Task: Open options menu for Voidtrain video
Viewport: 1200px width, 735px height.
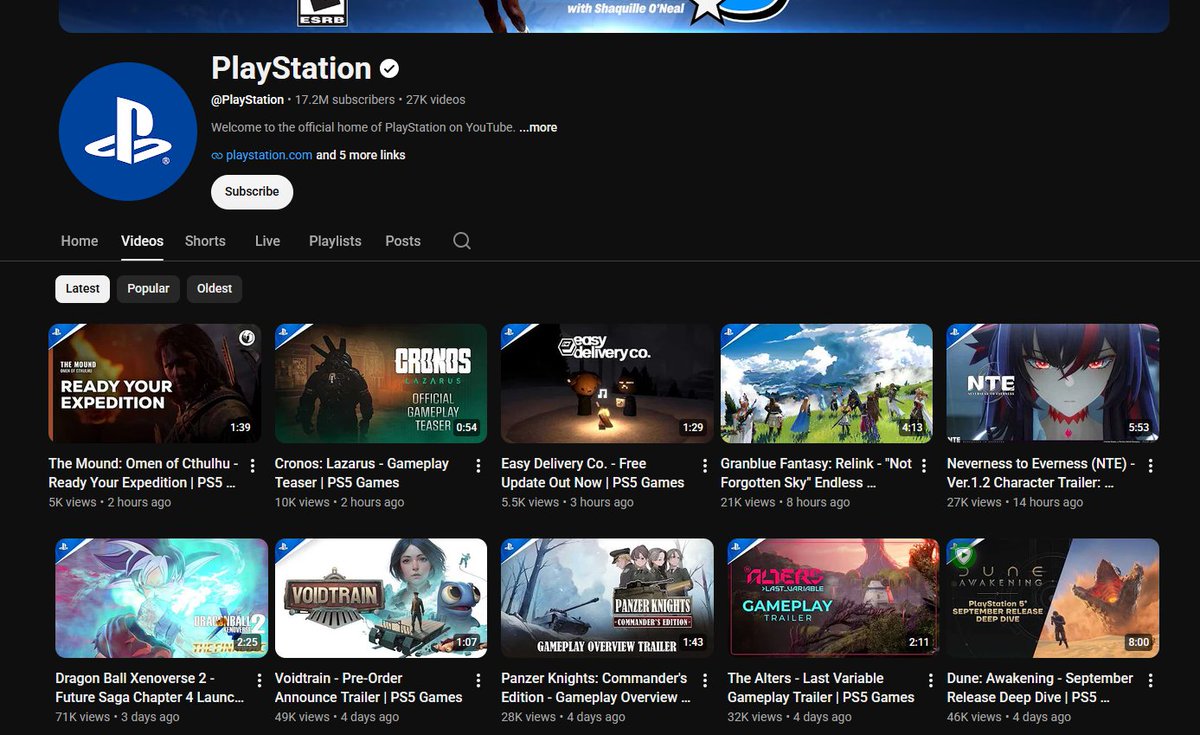Action: pyautogui.click(x=479, y=681)
